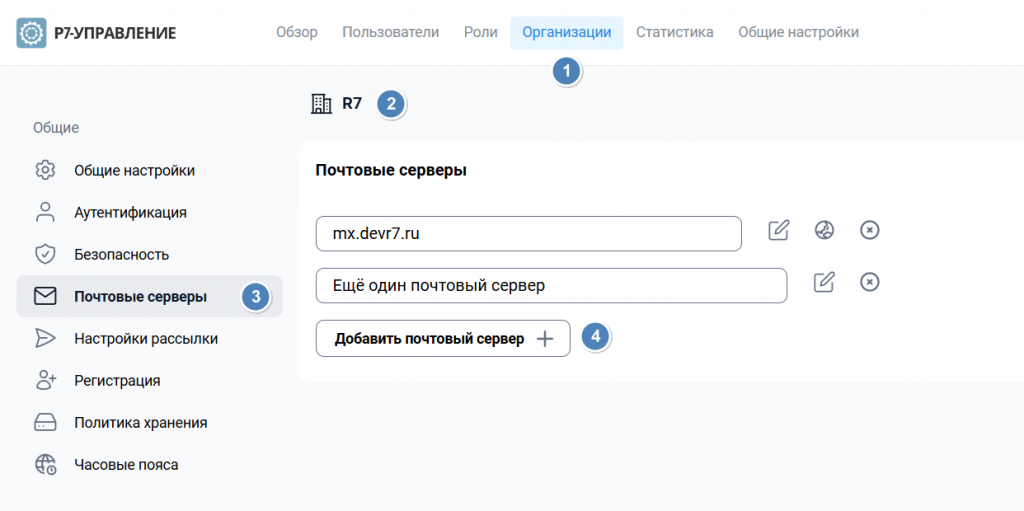Open the Статистика tab
The height and width of the screenshot is (511, 1024).
(x=674, y=32)
